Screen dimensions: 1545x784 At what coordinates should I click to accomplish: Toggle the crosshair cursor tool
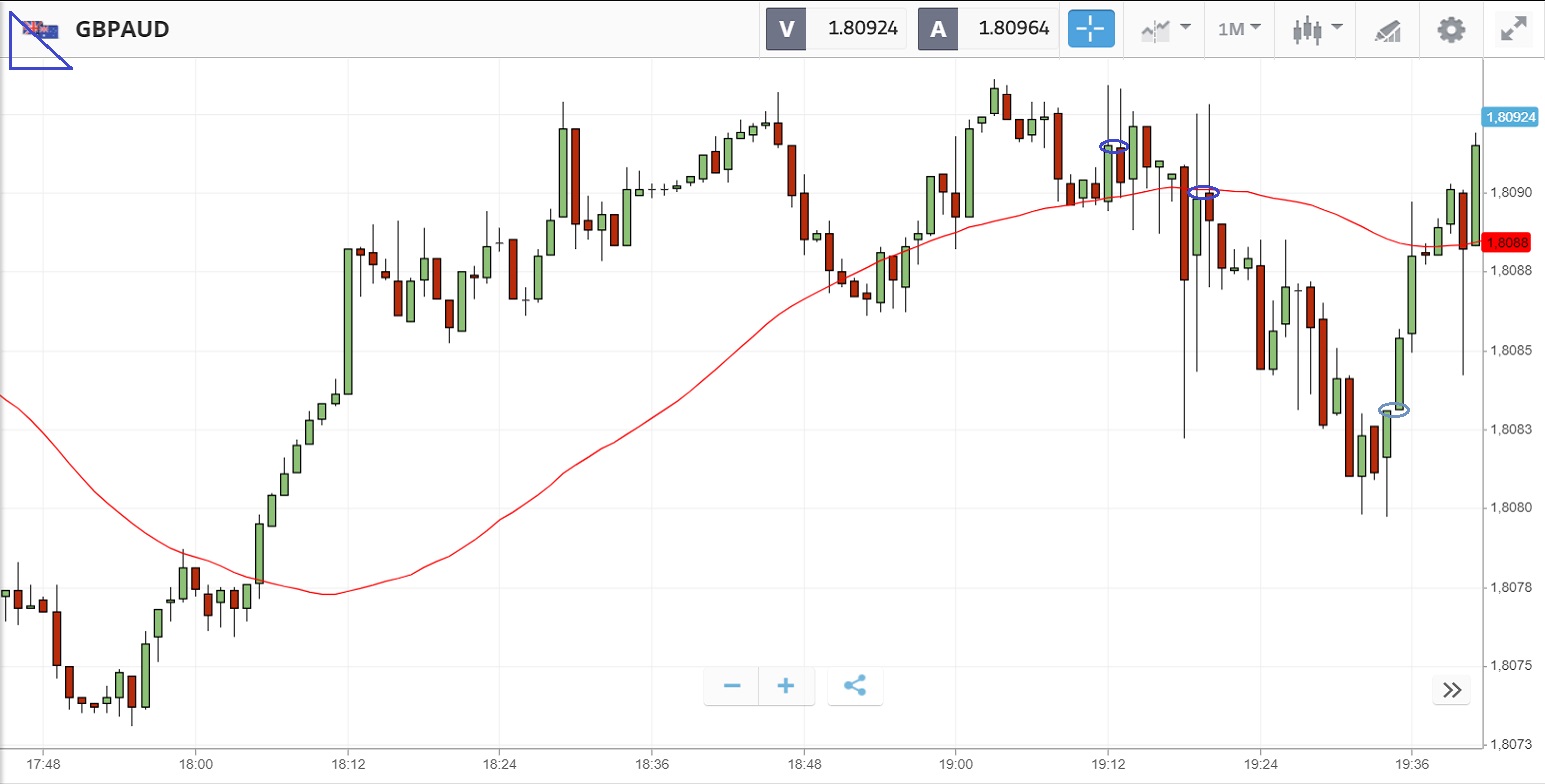(1090, 29)
